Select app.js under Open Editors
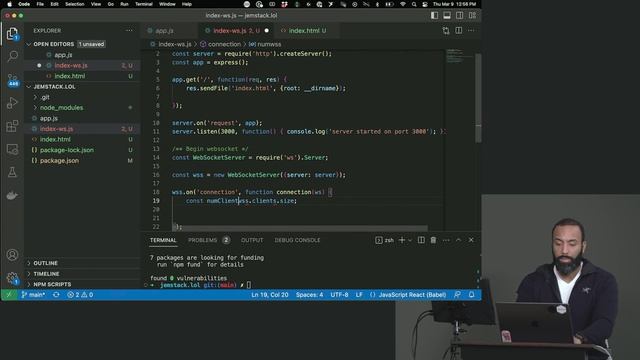 [82, 55]
